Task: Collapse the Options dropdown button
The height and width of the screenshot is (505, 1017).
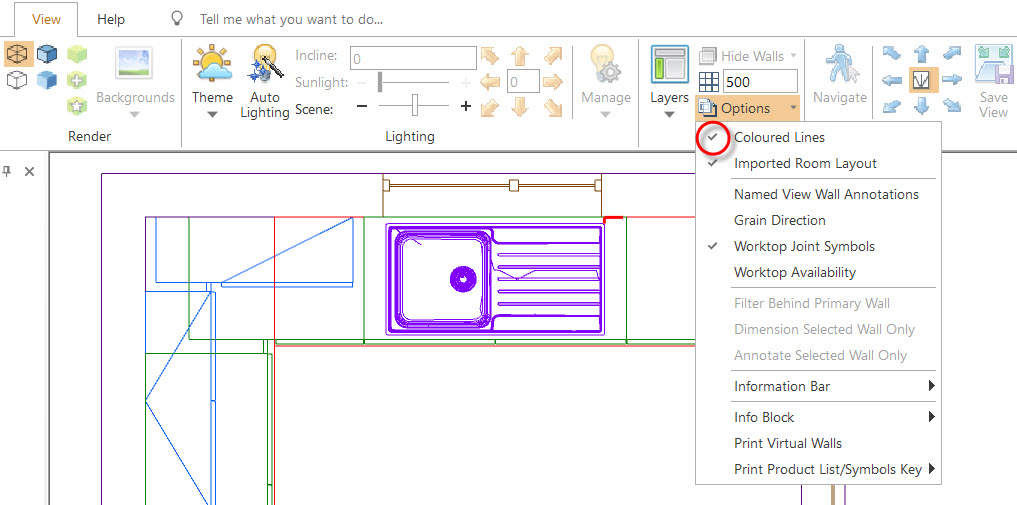Action: (747, 108)
